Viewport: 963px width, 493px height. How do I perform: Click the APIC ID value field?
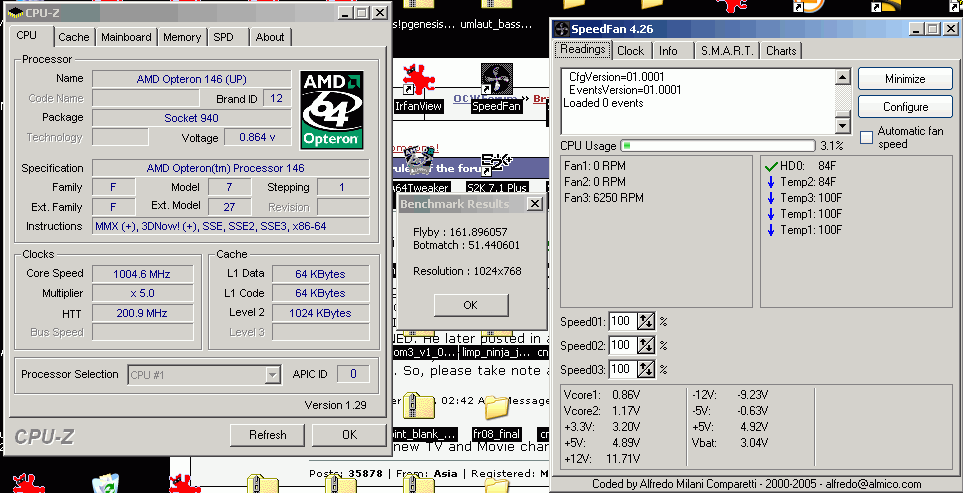(354, 374)
